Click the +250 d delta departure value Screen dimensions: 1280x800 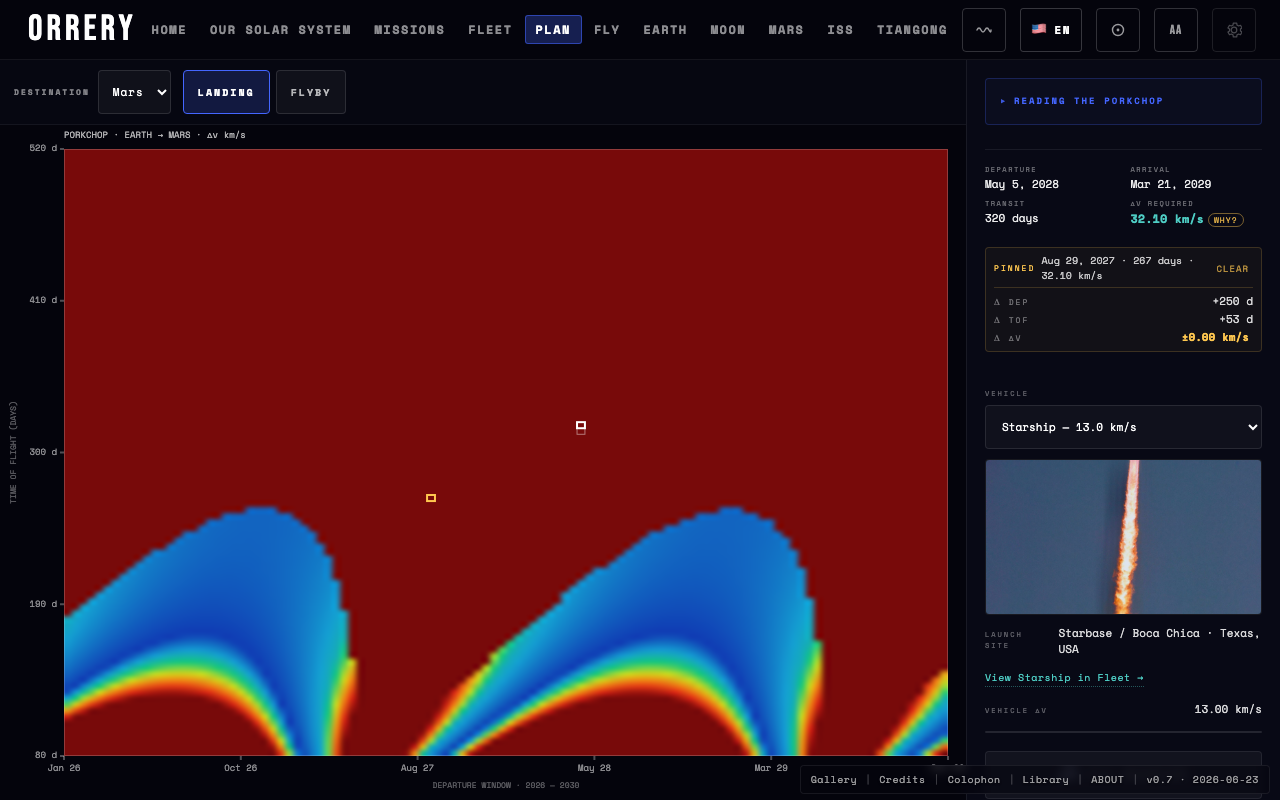1233,301
